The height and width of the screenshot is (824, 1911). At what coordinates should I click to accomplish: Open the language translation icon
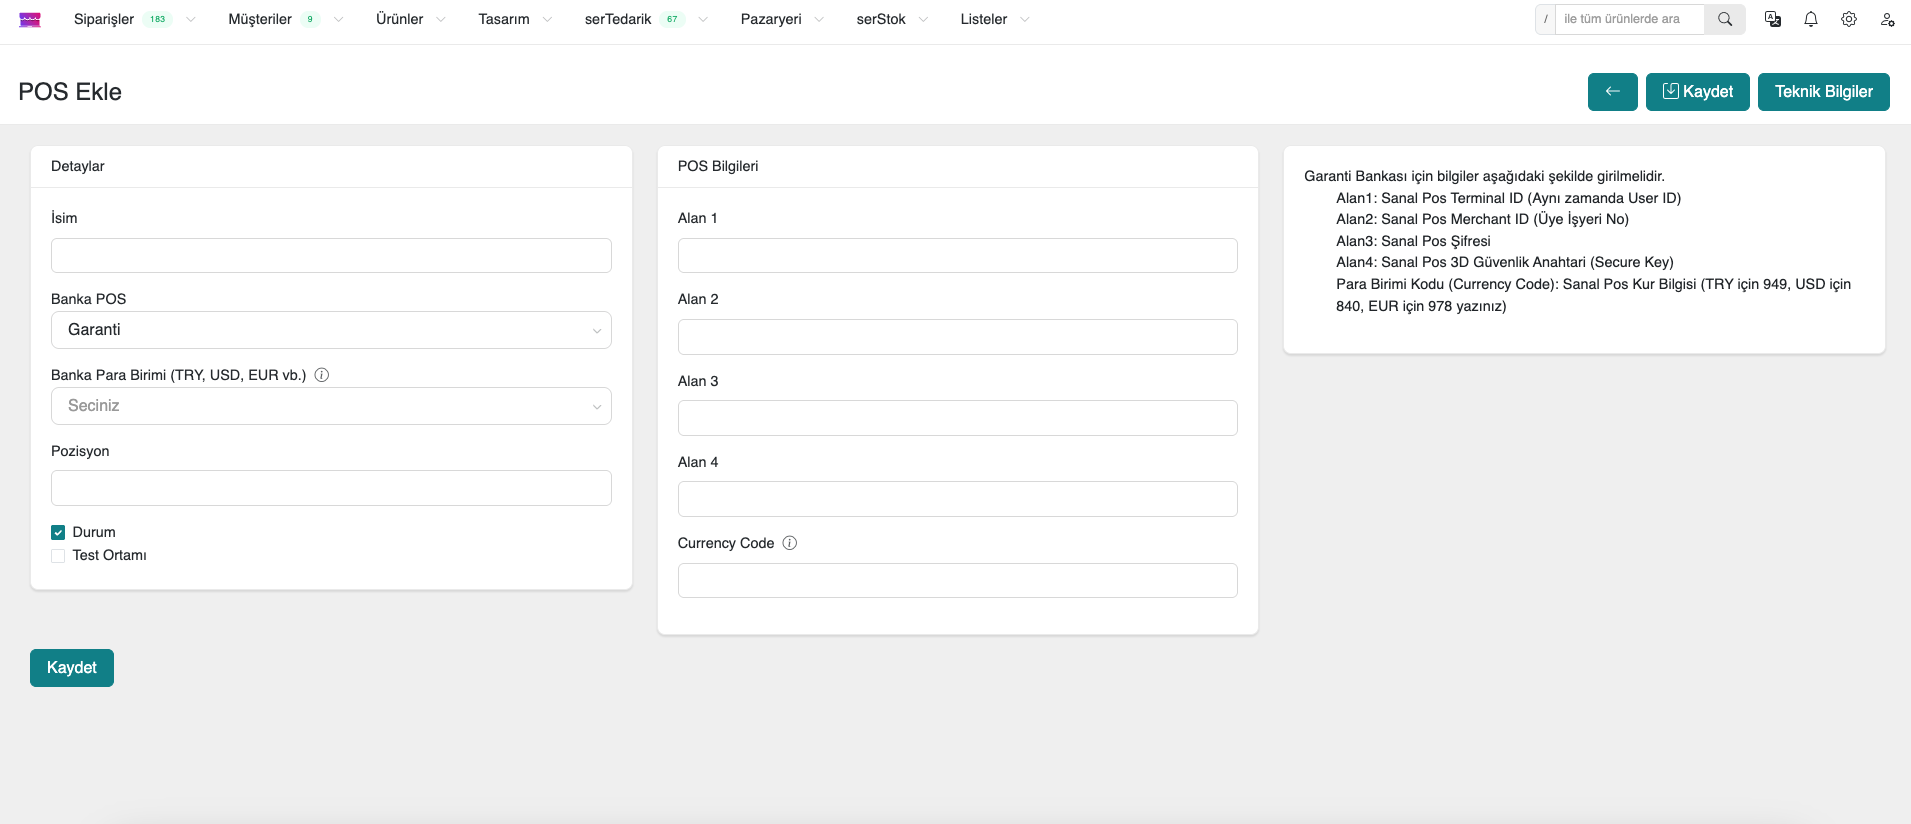[1773, 19]
